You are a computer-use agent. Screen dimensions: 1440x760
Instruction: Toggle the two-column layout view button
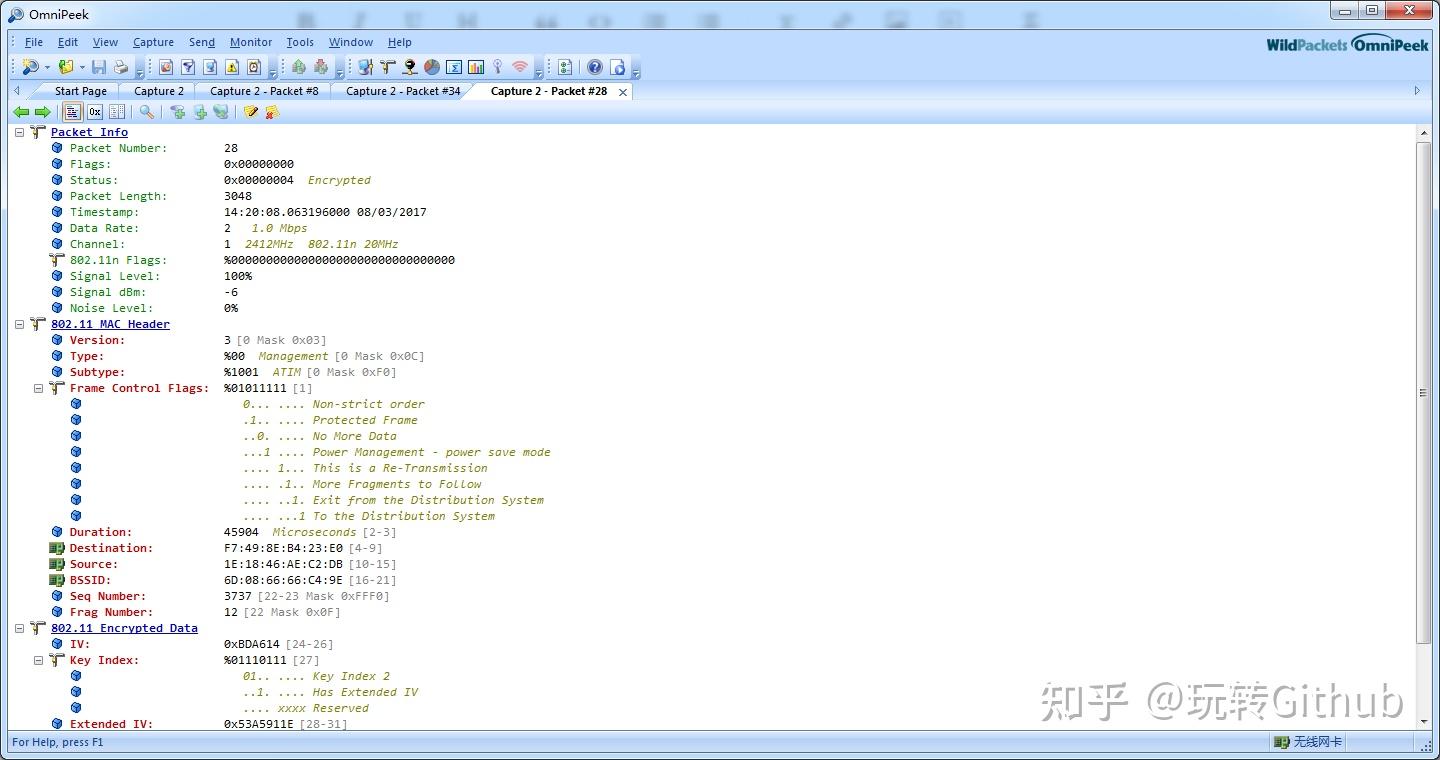(x=117, y=112)
